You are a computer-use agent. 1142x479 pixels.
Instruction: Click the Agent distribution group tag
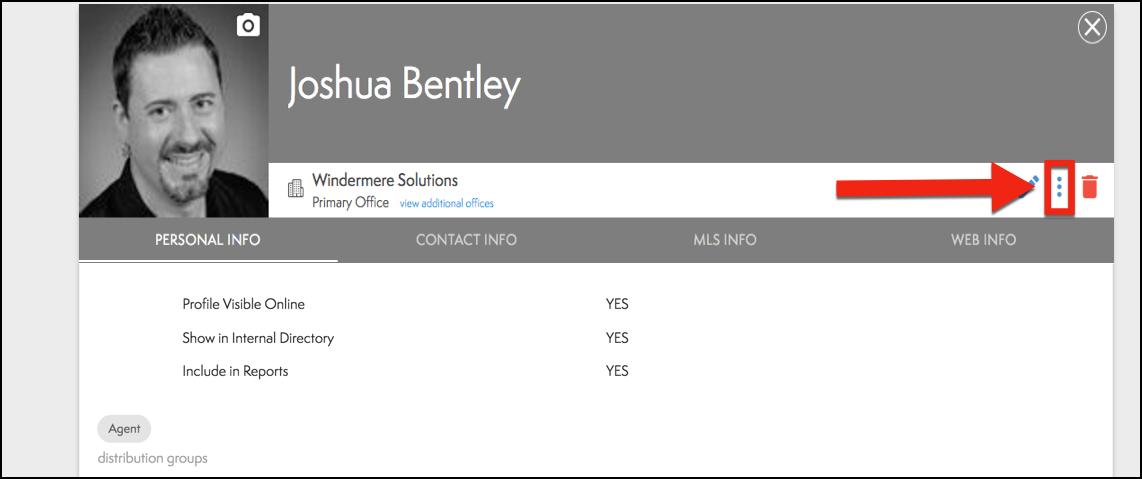(x=124, y=429)
